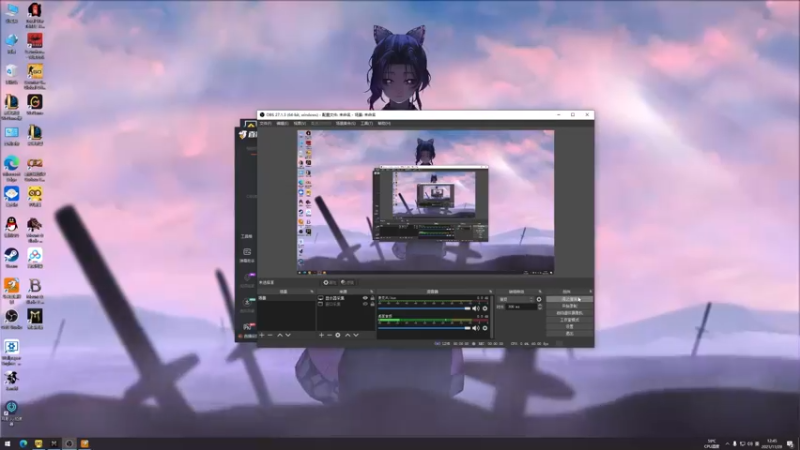The width and height of the screenshot is (800, 450).
Task: Open OBS Settings from Controls
Action: click(569, 327)
